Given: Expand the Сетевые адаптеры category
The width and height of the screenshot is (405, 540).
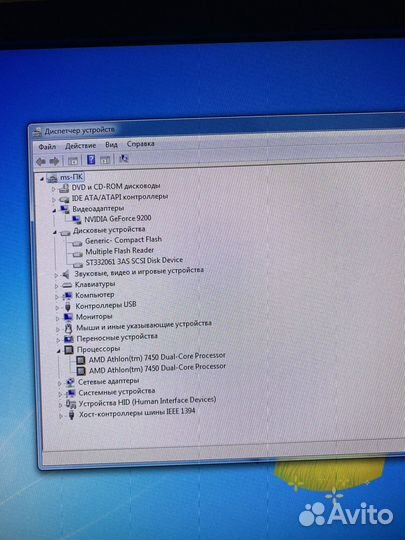Looking at the screenshot, I should click(60, 383).
